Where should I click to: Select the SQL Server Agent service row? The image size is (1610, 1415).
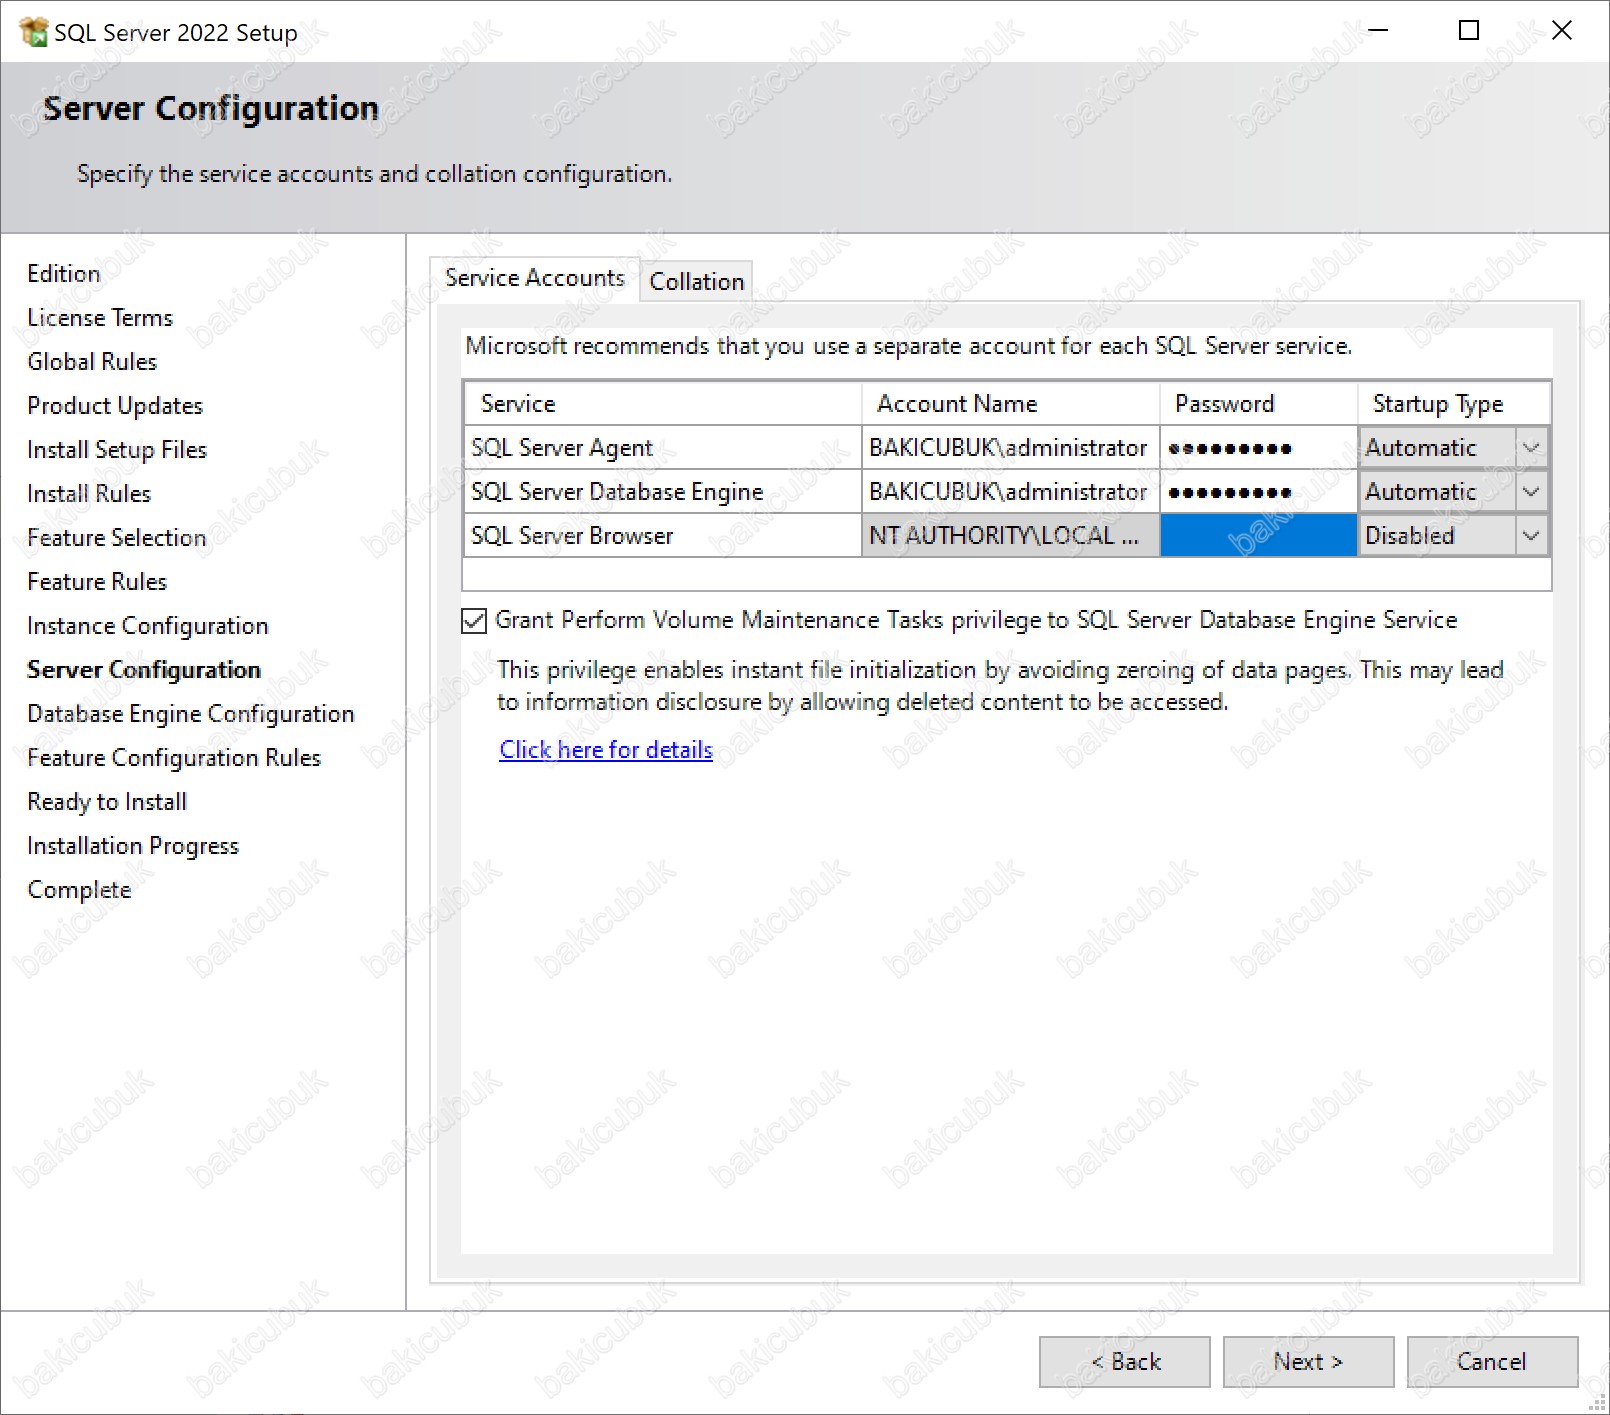pos(662,448)
